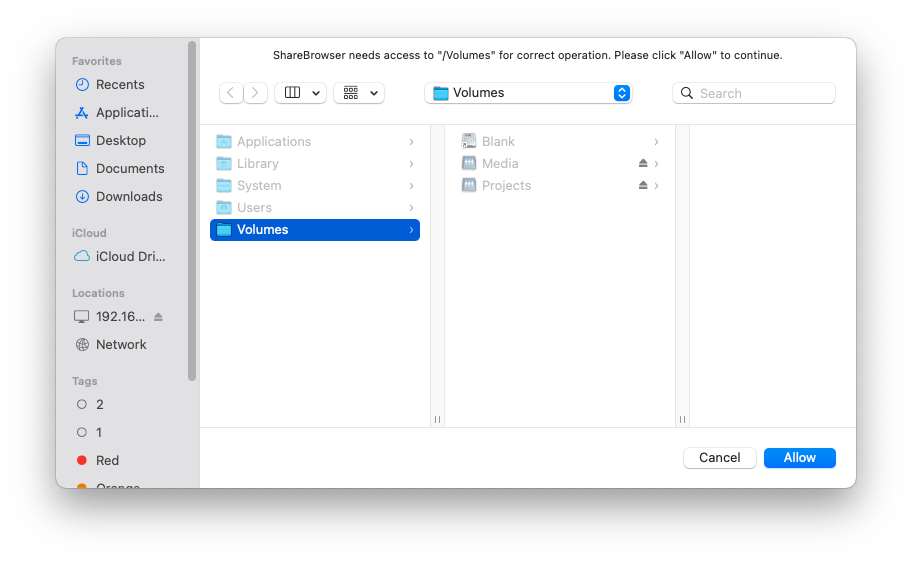The width and height of the screenshot is (912, 562).
Task: Click the back navigation arrow
Action: 231,93
